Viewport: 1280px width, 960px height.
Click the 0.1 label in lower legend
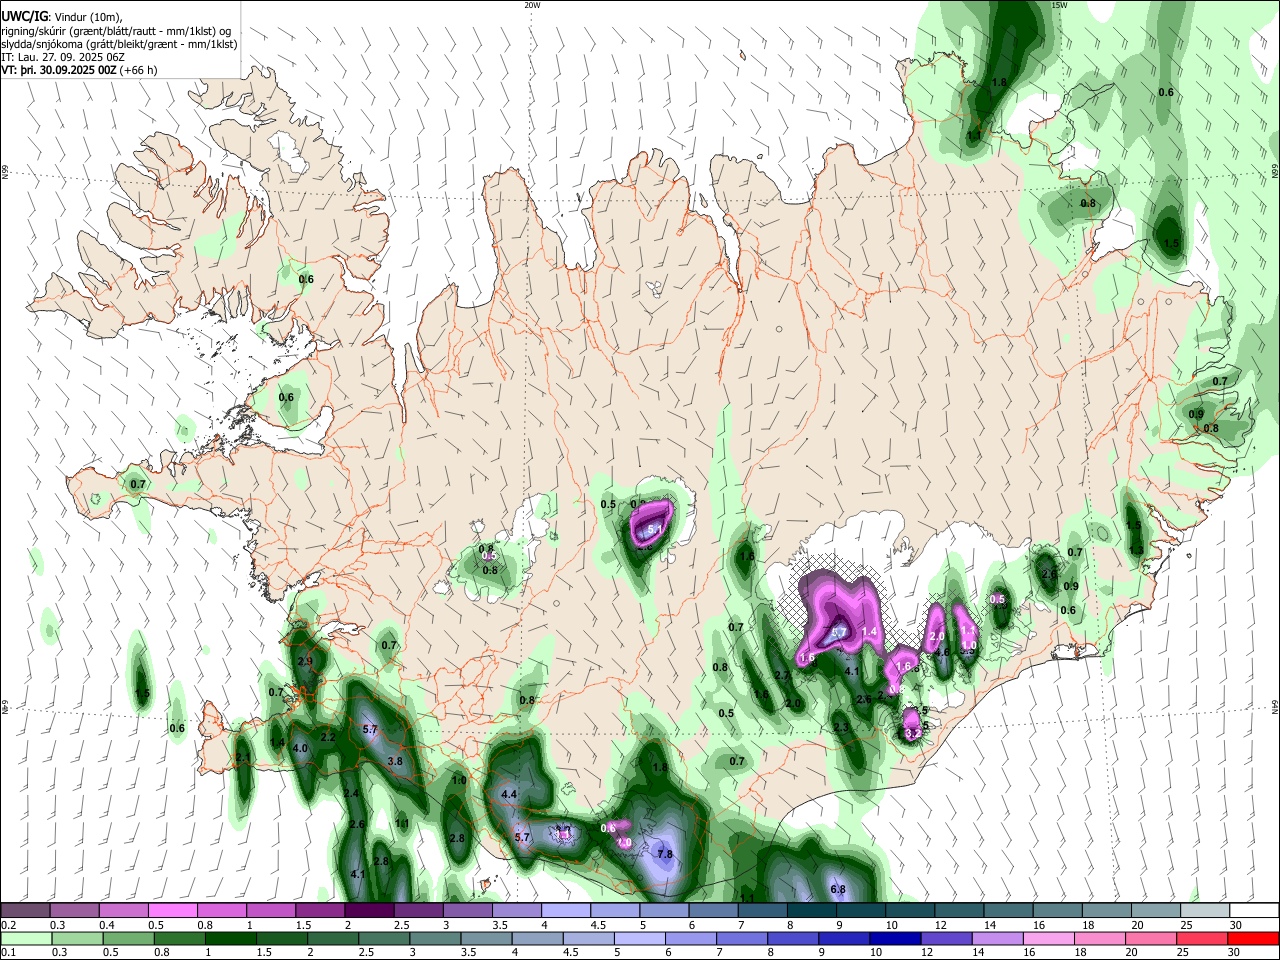[x=8, y=953]
